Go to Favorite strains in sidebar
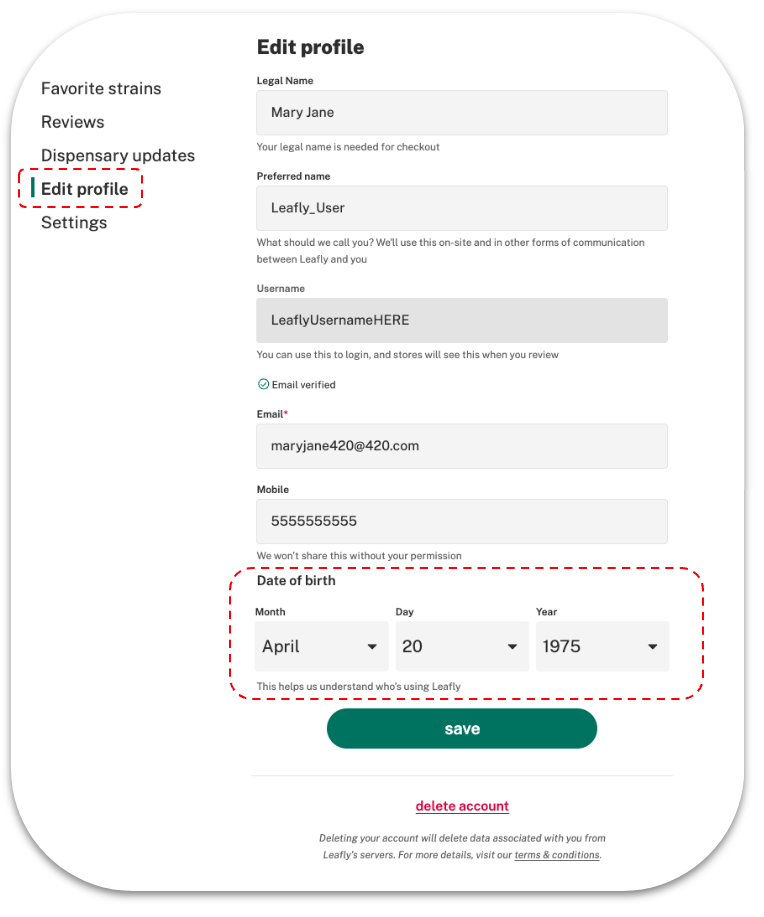 pos(101,88)
